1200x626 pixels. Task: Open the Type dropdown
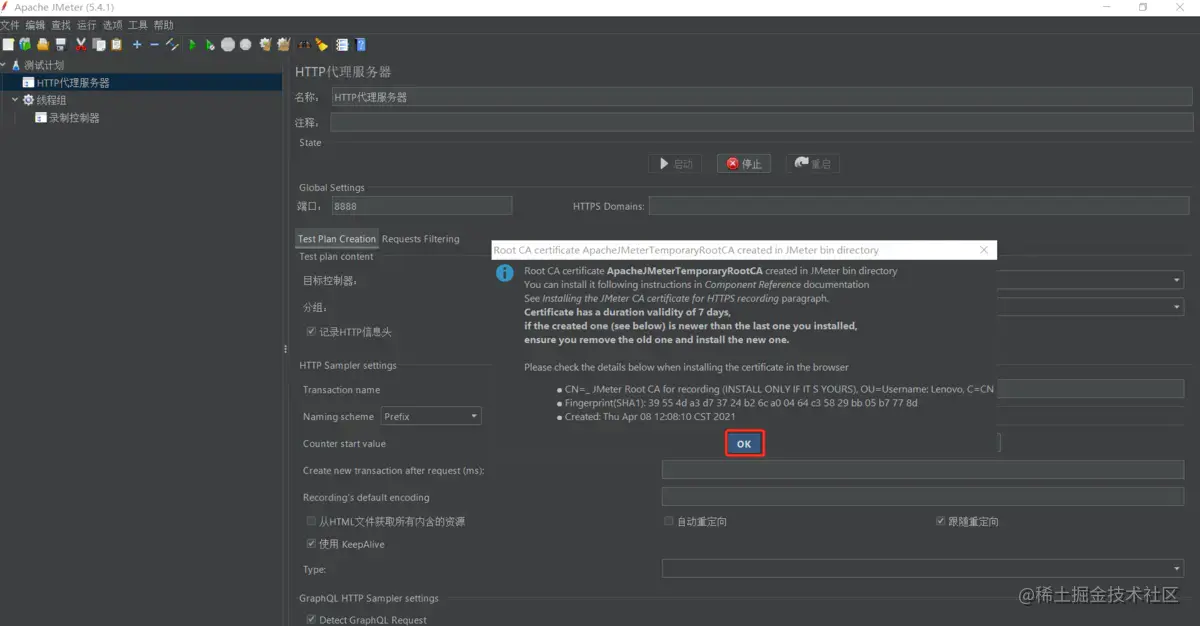[923, 568]
